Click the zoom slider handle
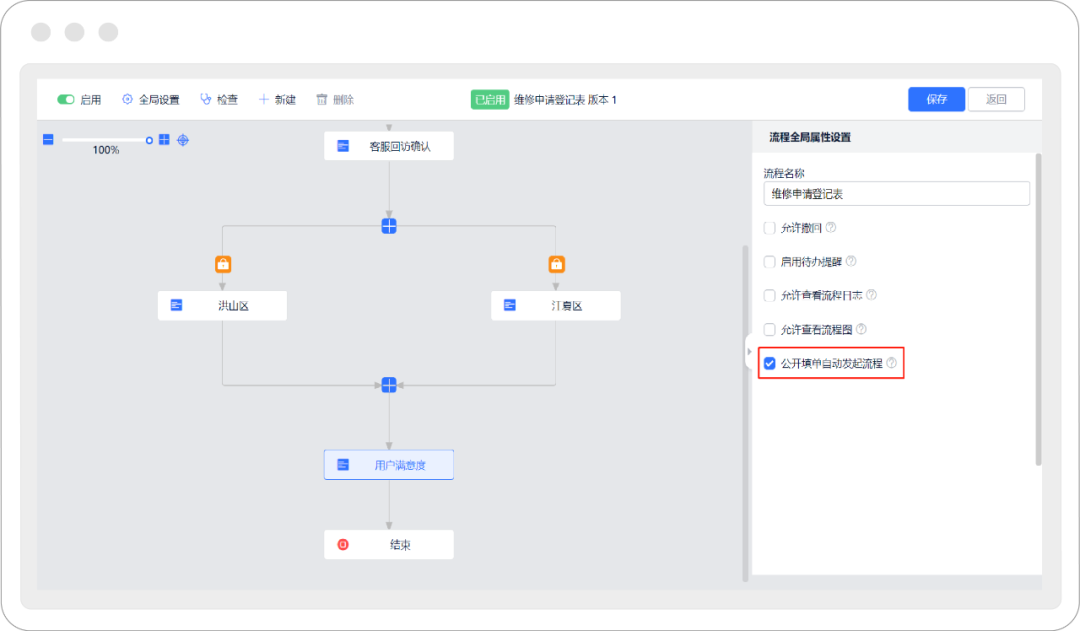Screen dimensions: 1080x631 pyautogui.click(x=150, y=140)
